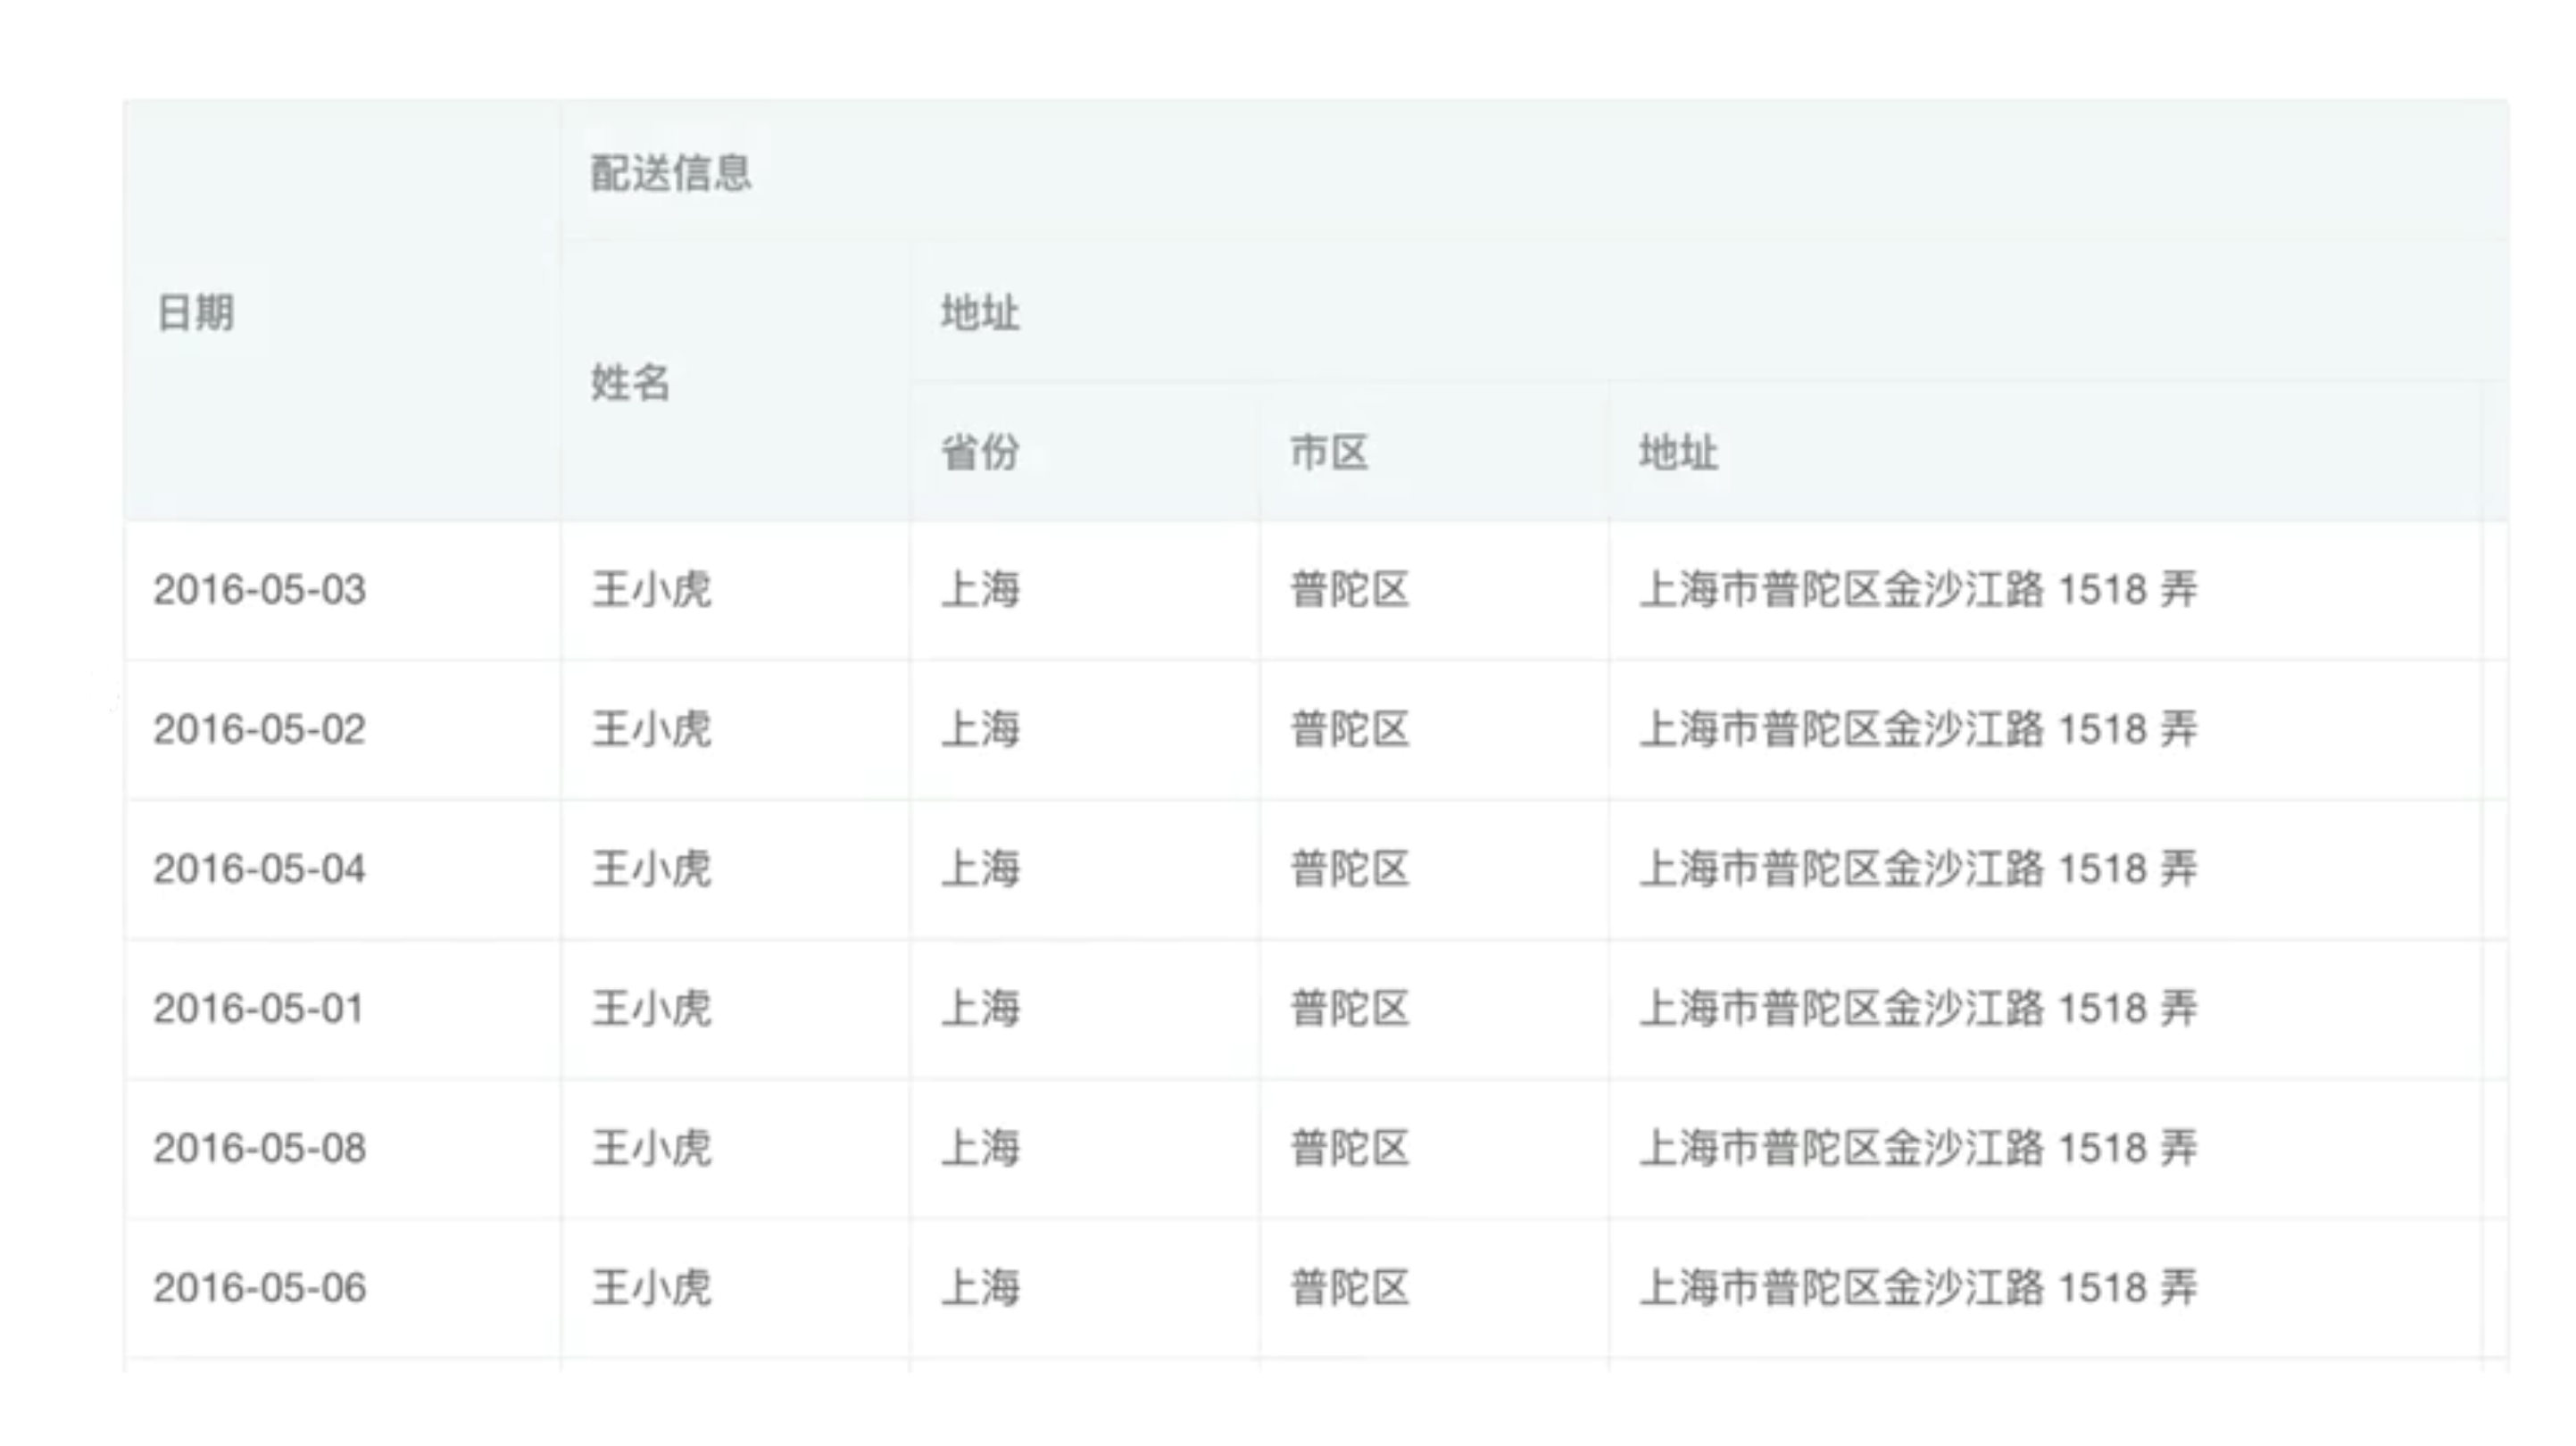Image resolution: width=2576 pixels, height=1446 pixels.
Task: Select the 2016-05-04 date cell
Action: [x=260, y=868]
